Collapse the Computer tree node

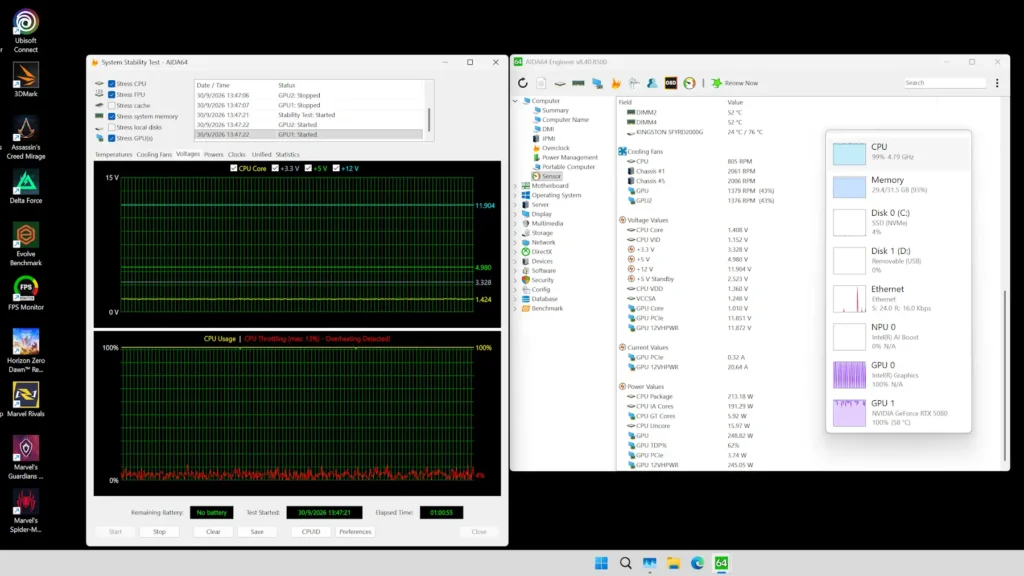coord(515,101)
